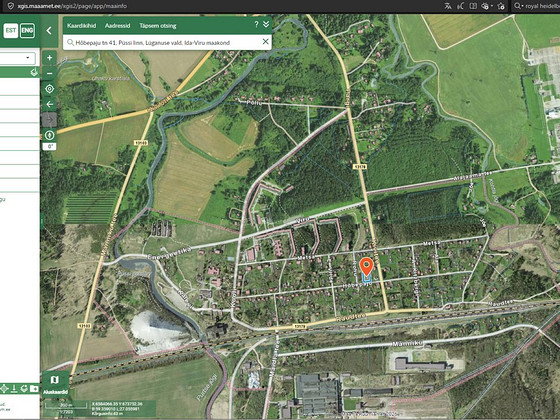Open the Aluskaardid basemap button
560x420 pixels.
[55, 384]
